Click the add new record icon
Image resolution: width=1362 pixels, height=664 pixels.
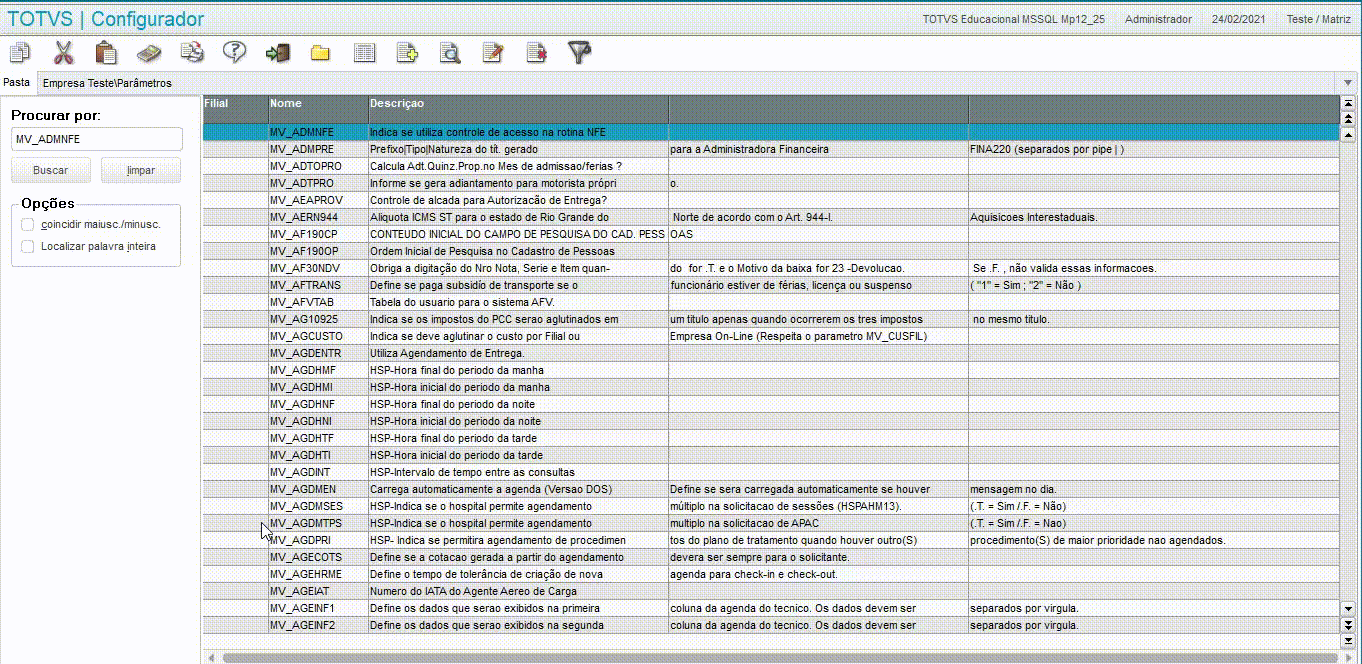(x=406, y=53)
